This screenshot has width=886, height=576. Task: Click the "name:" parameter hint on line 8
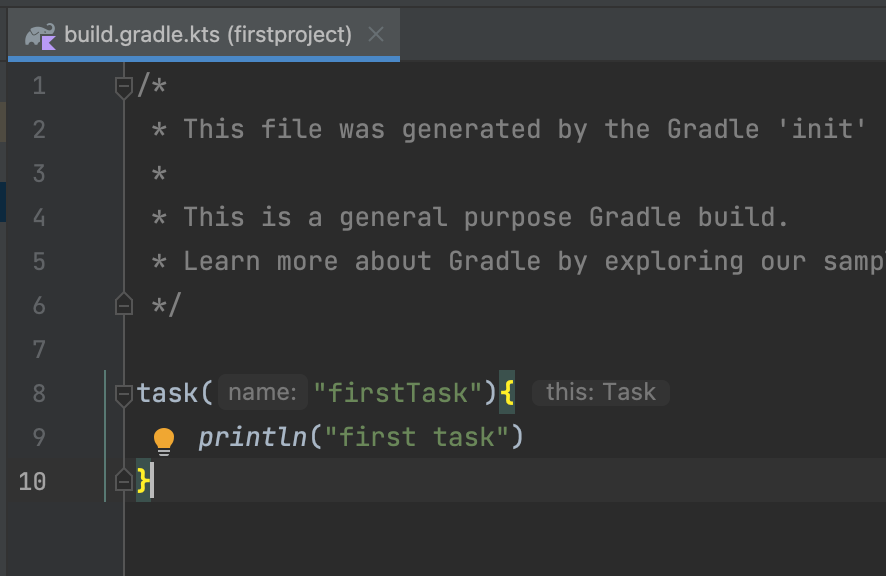tap(263, 392)
